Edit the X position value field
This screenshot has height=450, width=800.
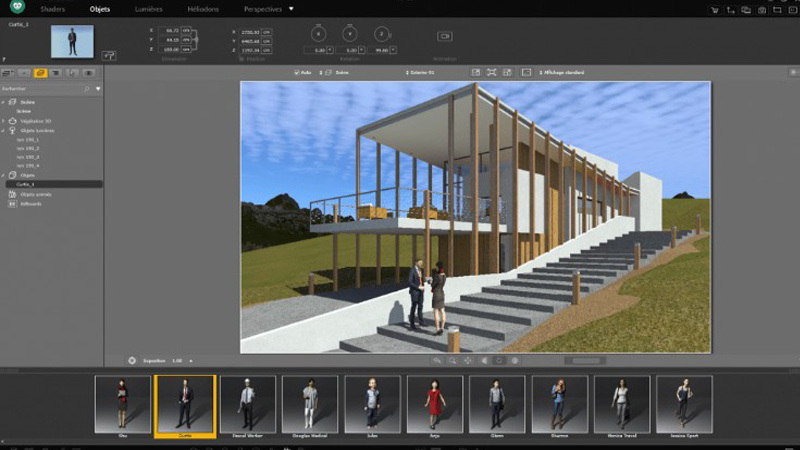(249, 32)
